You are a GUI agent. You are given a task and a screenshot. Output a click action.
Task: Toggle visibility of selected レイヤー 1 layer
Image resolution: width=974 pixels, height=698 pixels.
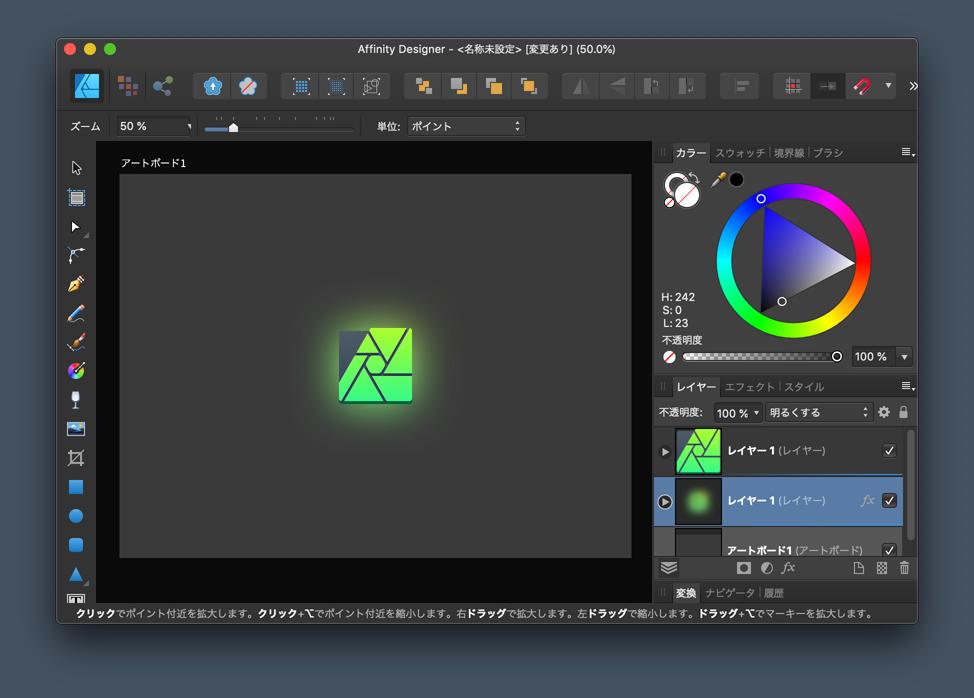890,500
